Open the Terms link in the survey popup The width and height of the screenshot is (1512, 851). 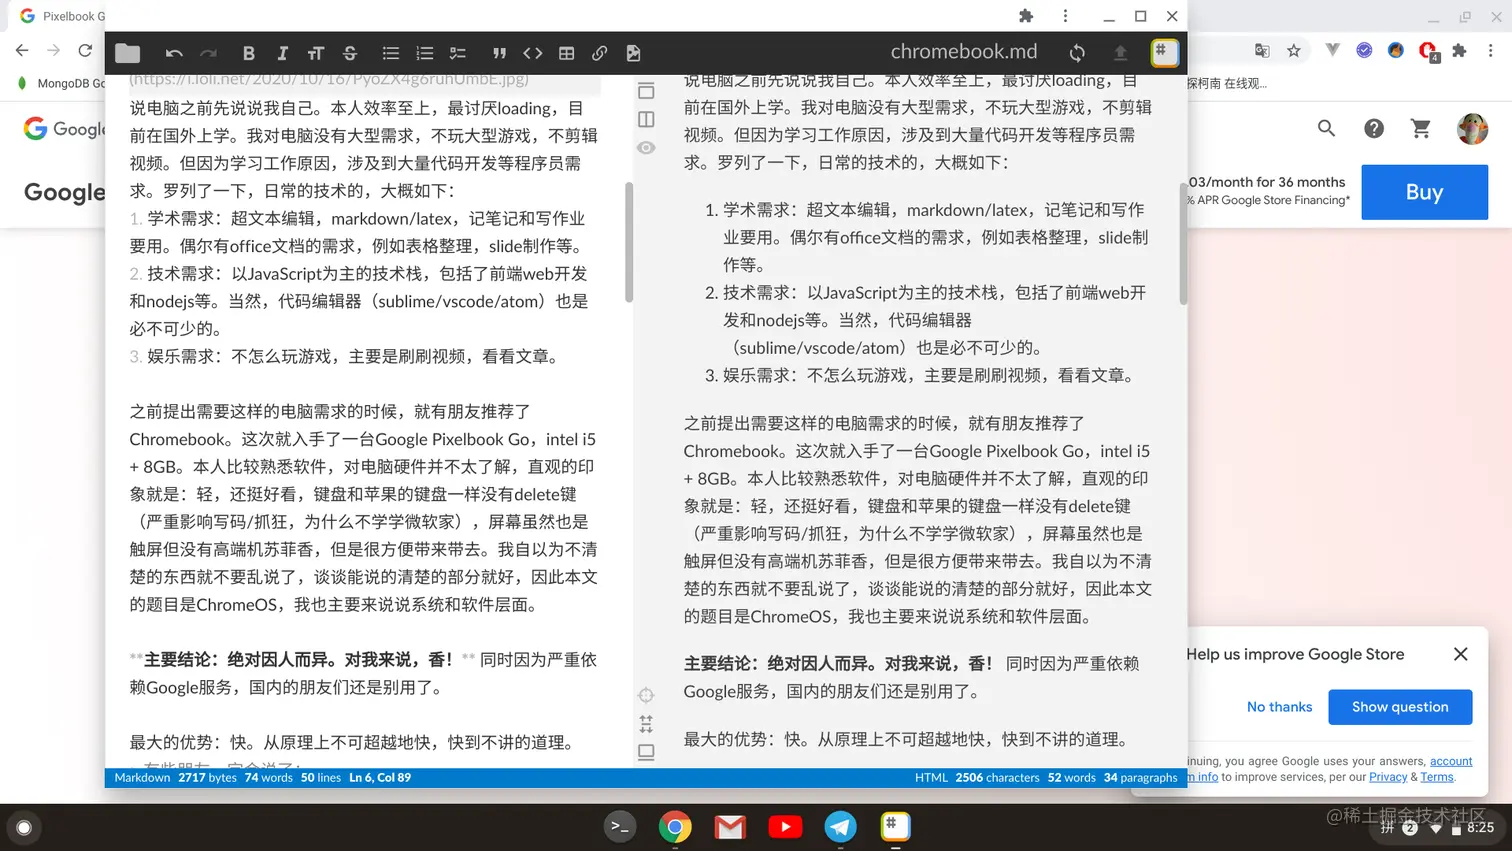tap(1436, 776)
